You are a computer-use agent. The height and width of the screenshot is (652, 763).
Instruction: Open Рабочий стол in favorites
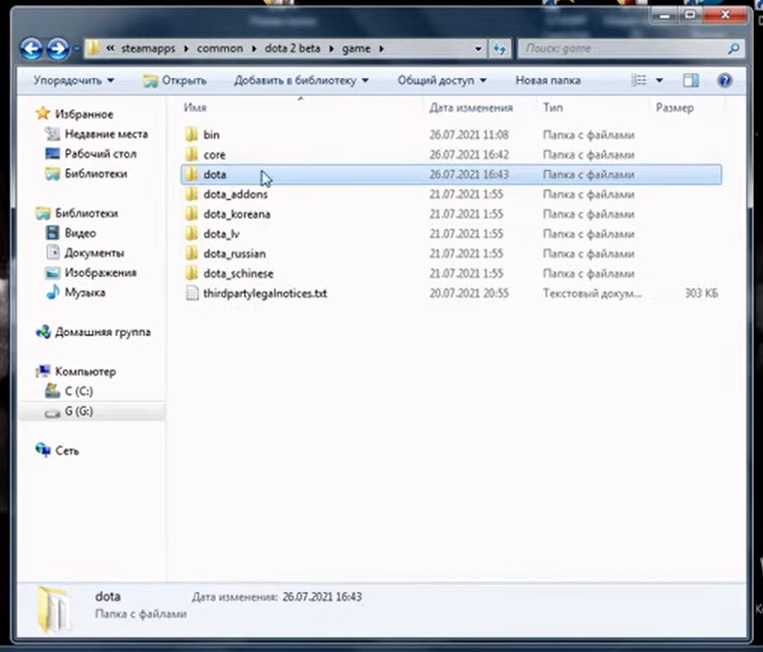[100, 154]
